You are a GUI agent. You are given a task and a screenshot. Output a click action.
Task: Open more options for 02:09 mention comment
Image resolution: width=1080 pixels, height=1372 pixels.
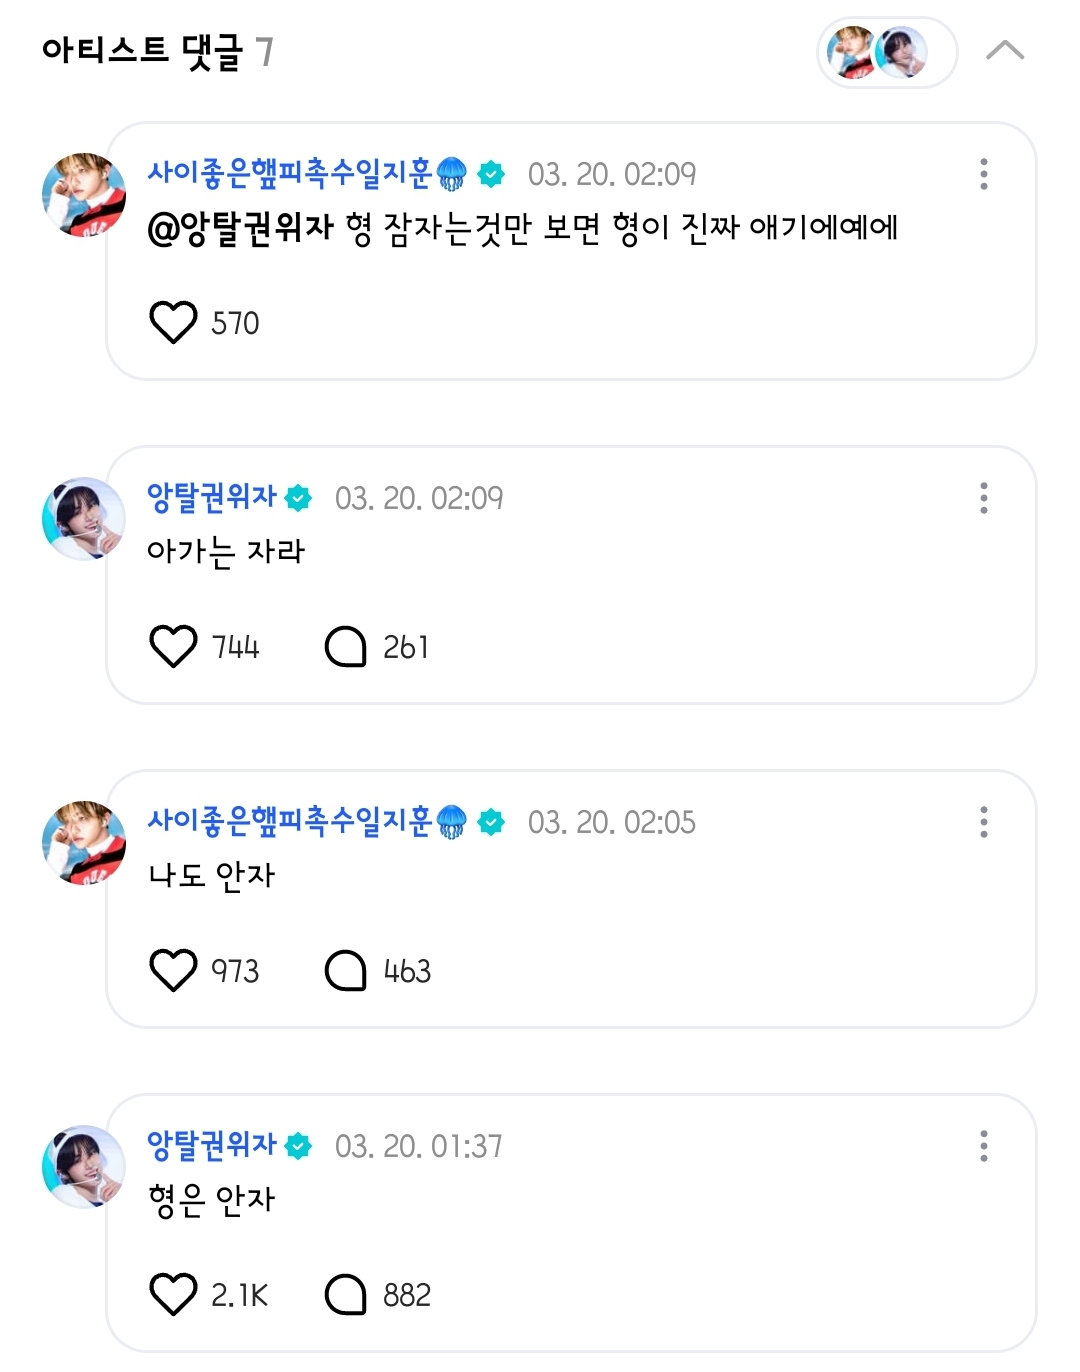click(x=984, y=174)
